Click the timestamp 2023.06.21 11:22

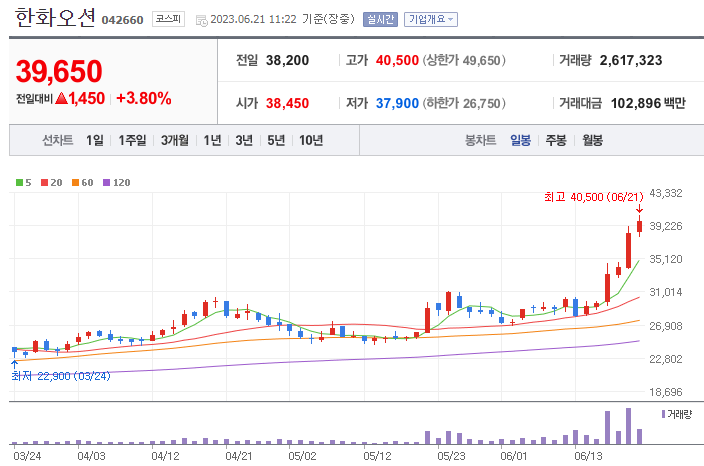pos(253,19)
